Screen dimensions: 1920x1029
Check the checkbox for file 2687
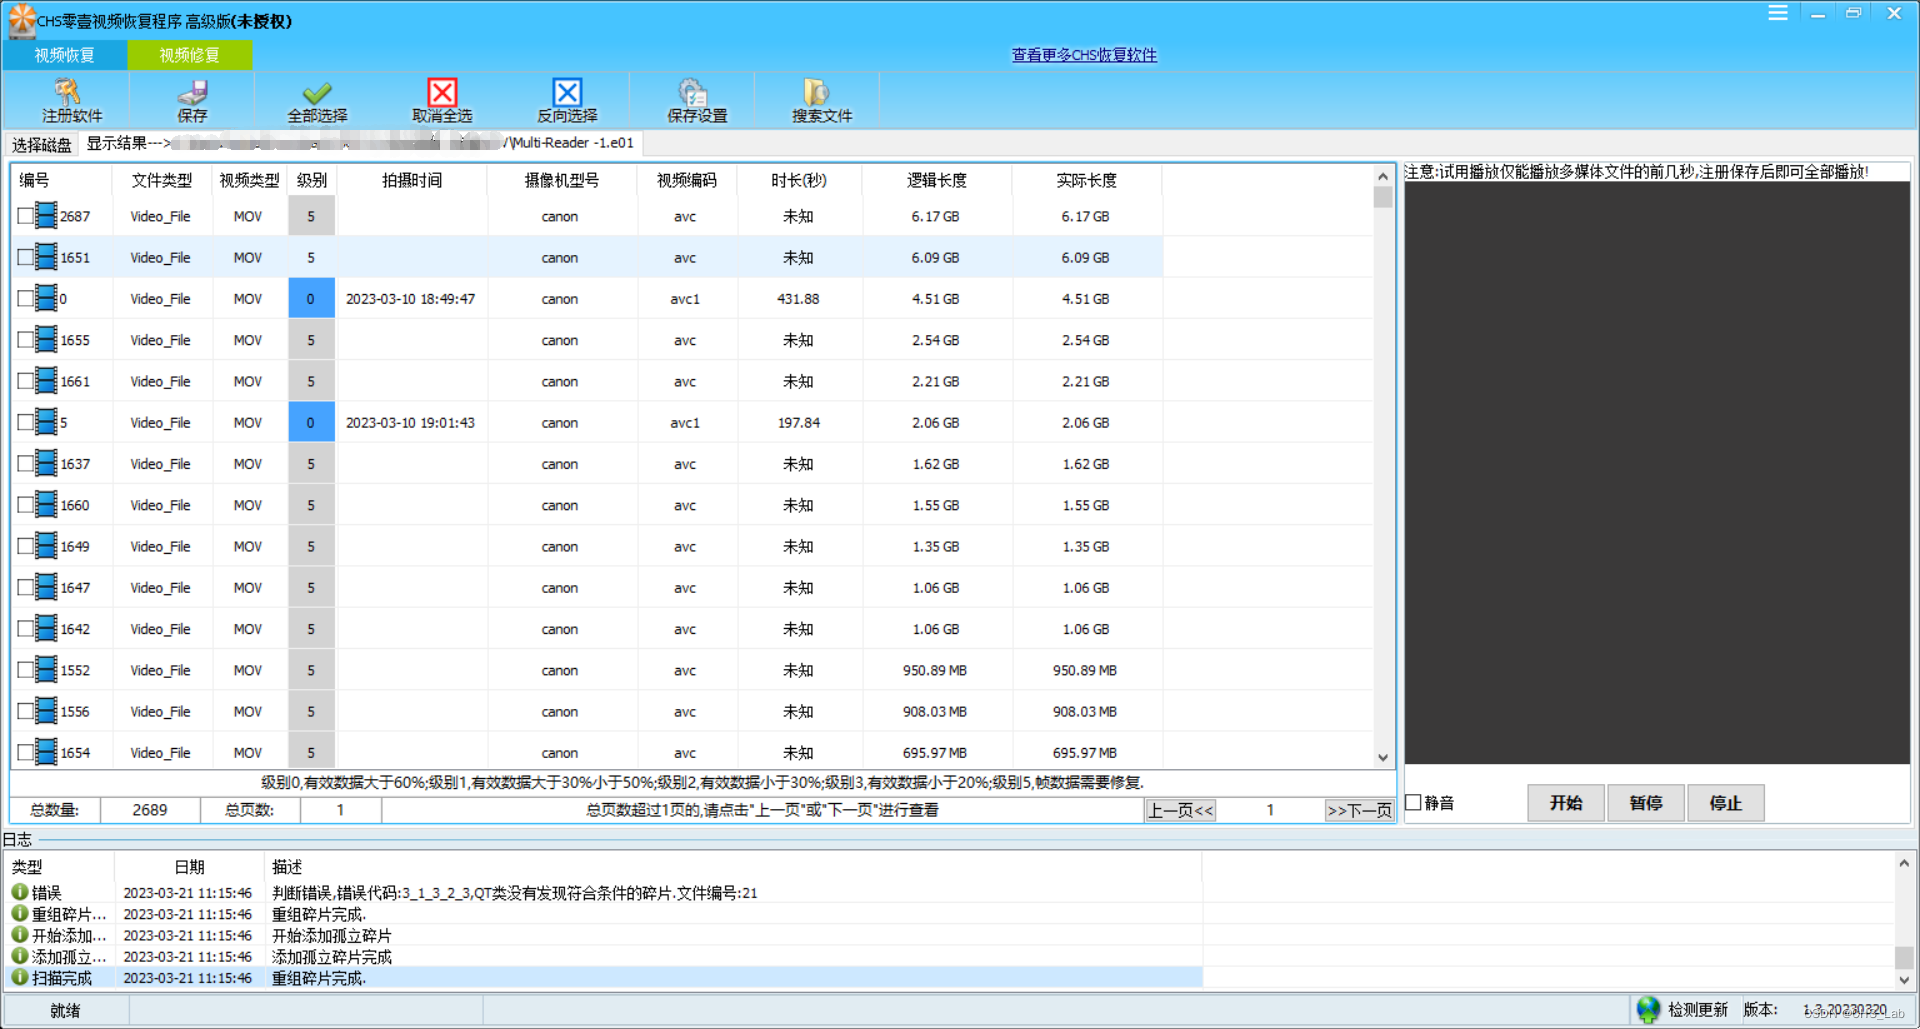[25, 216]
